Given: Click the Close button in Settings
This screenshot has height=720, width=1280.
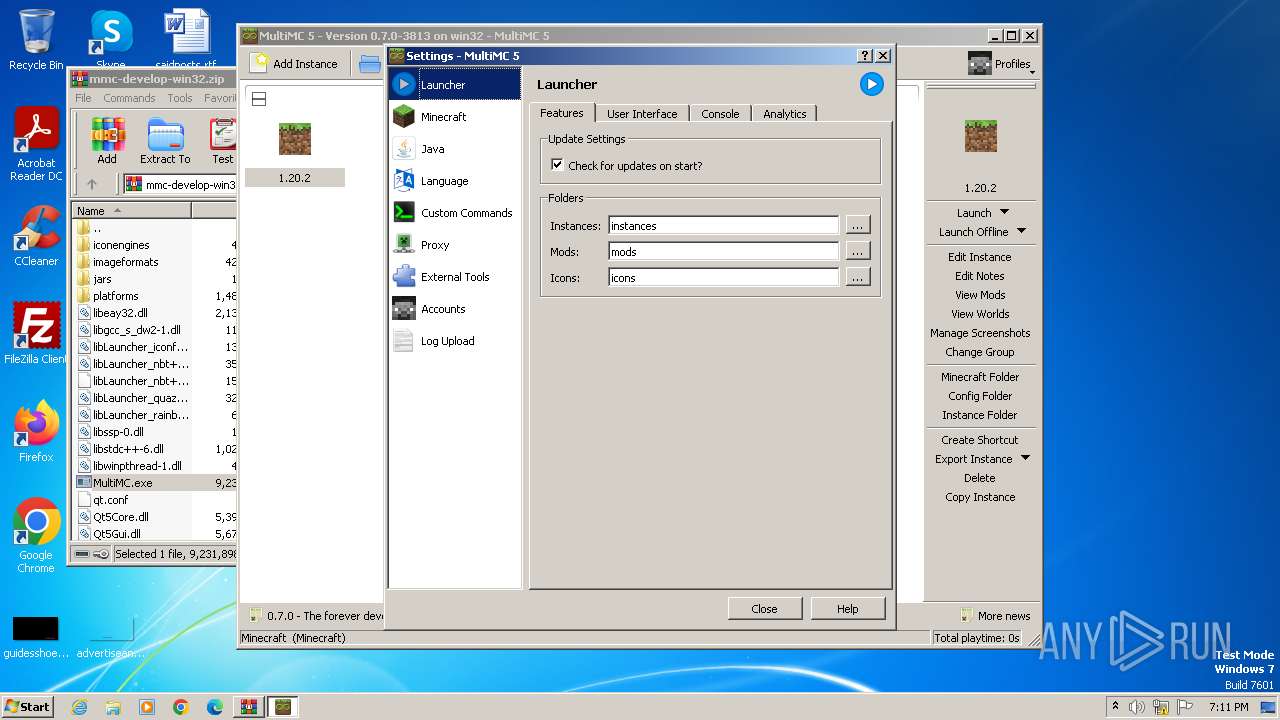Looking at the screenshot, I should tap(764, 608).
